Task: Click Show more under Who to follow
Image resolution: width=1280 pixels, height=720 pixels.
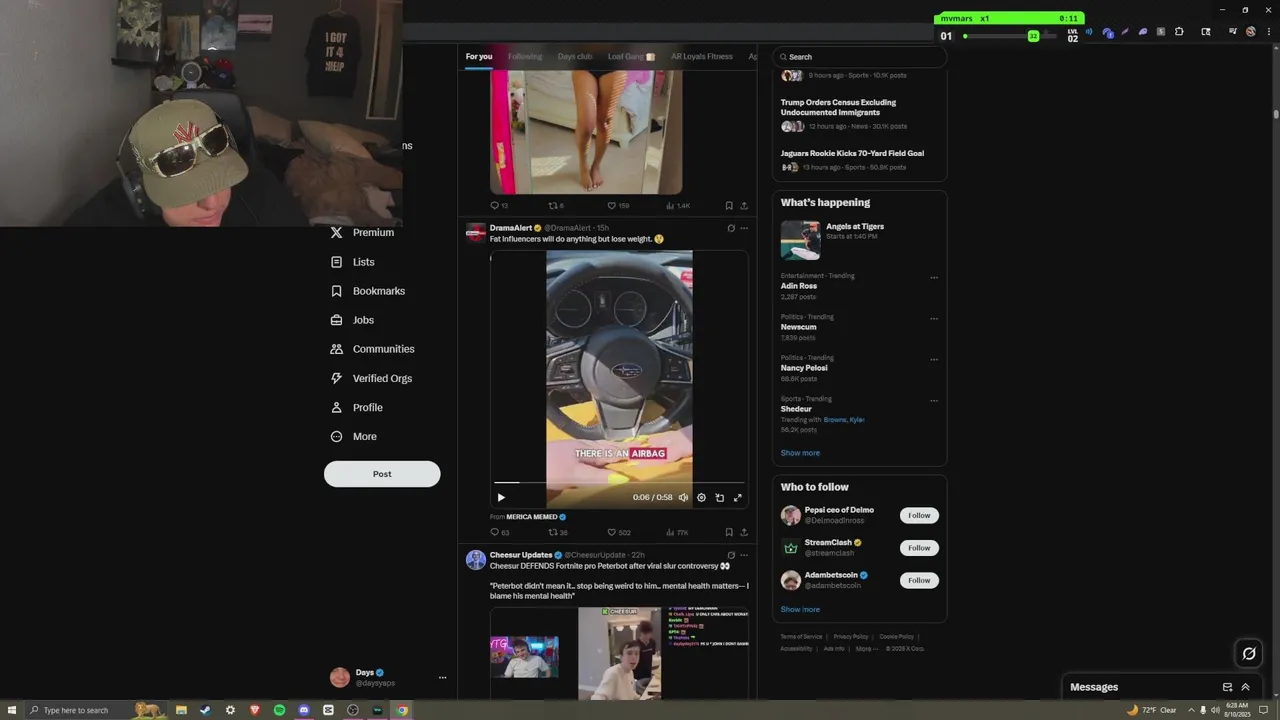Action: (800, 609)
